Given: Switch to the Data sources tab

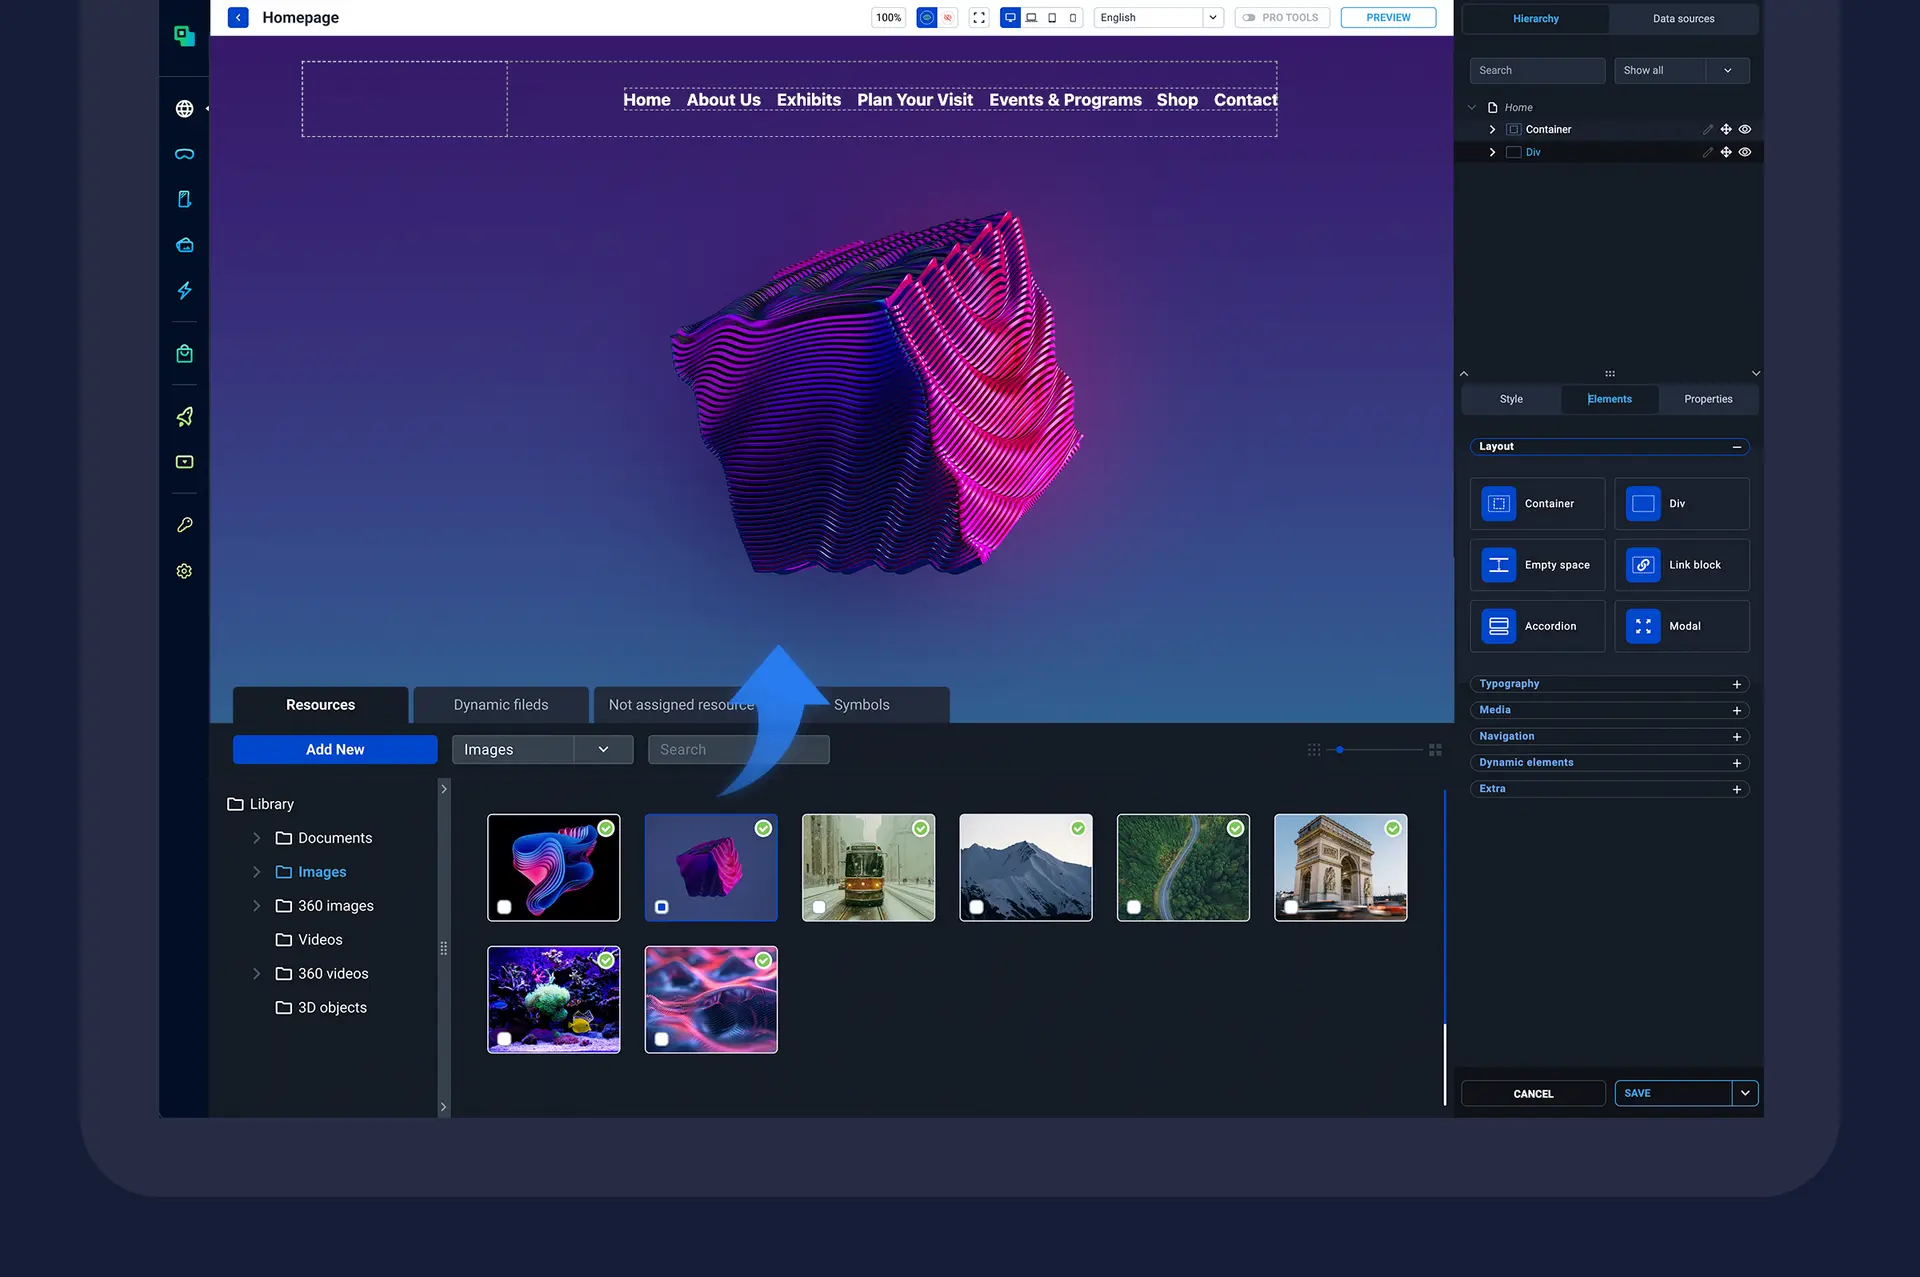Looking at the screenshot, I should (x=1683, y=19).
